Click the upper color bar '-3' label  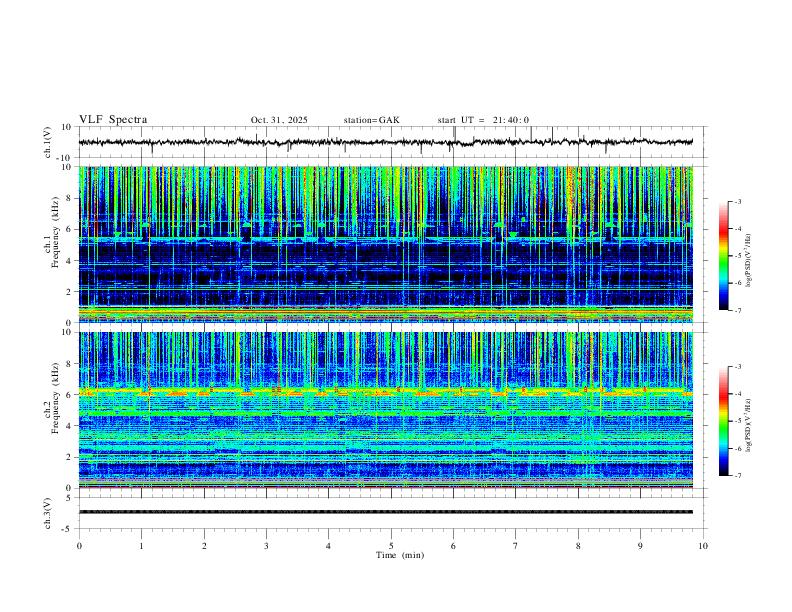pyautogui.click(x=738, y=201)
